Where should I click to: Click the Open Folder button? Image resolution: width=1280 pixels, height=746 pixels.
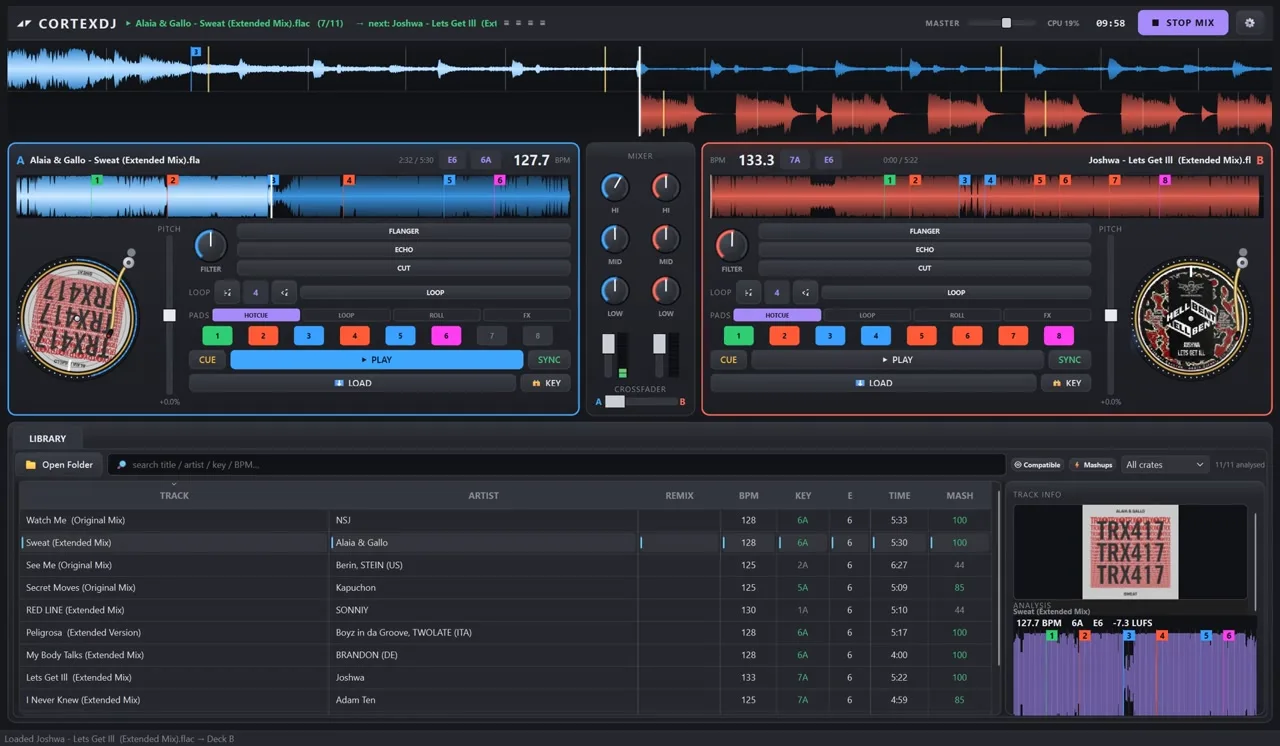point(59,465)
